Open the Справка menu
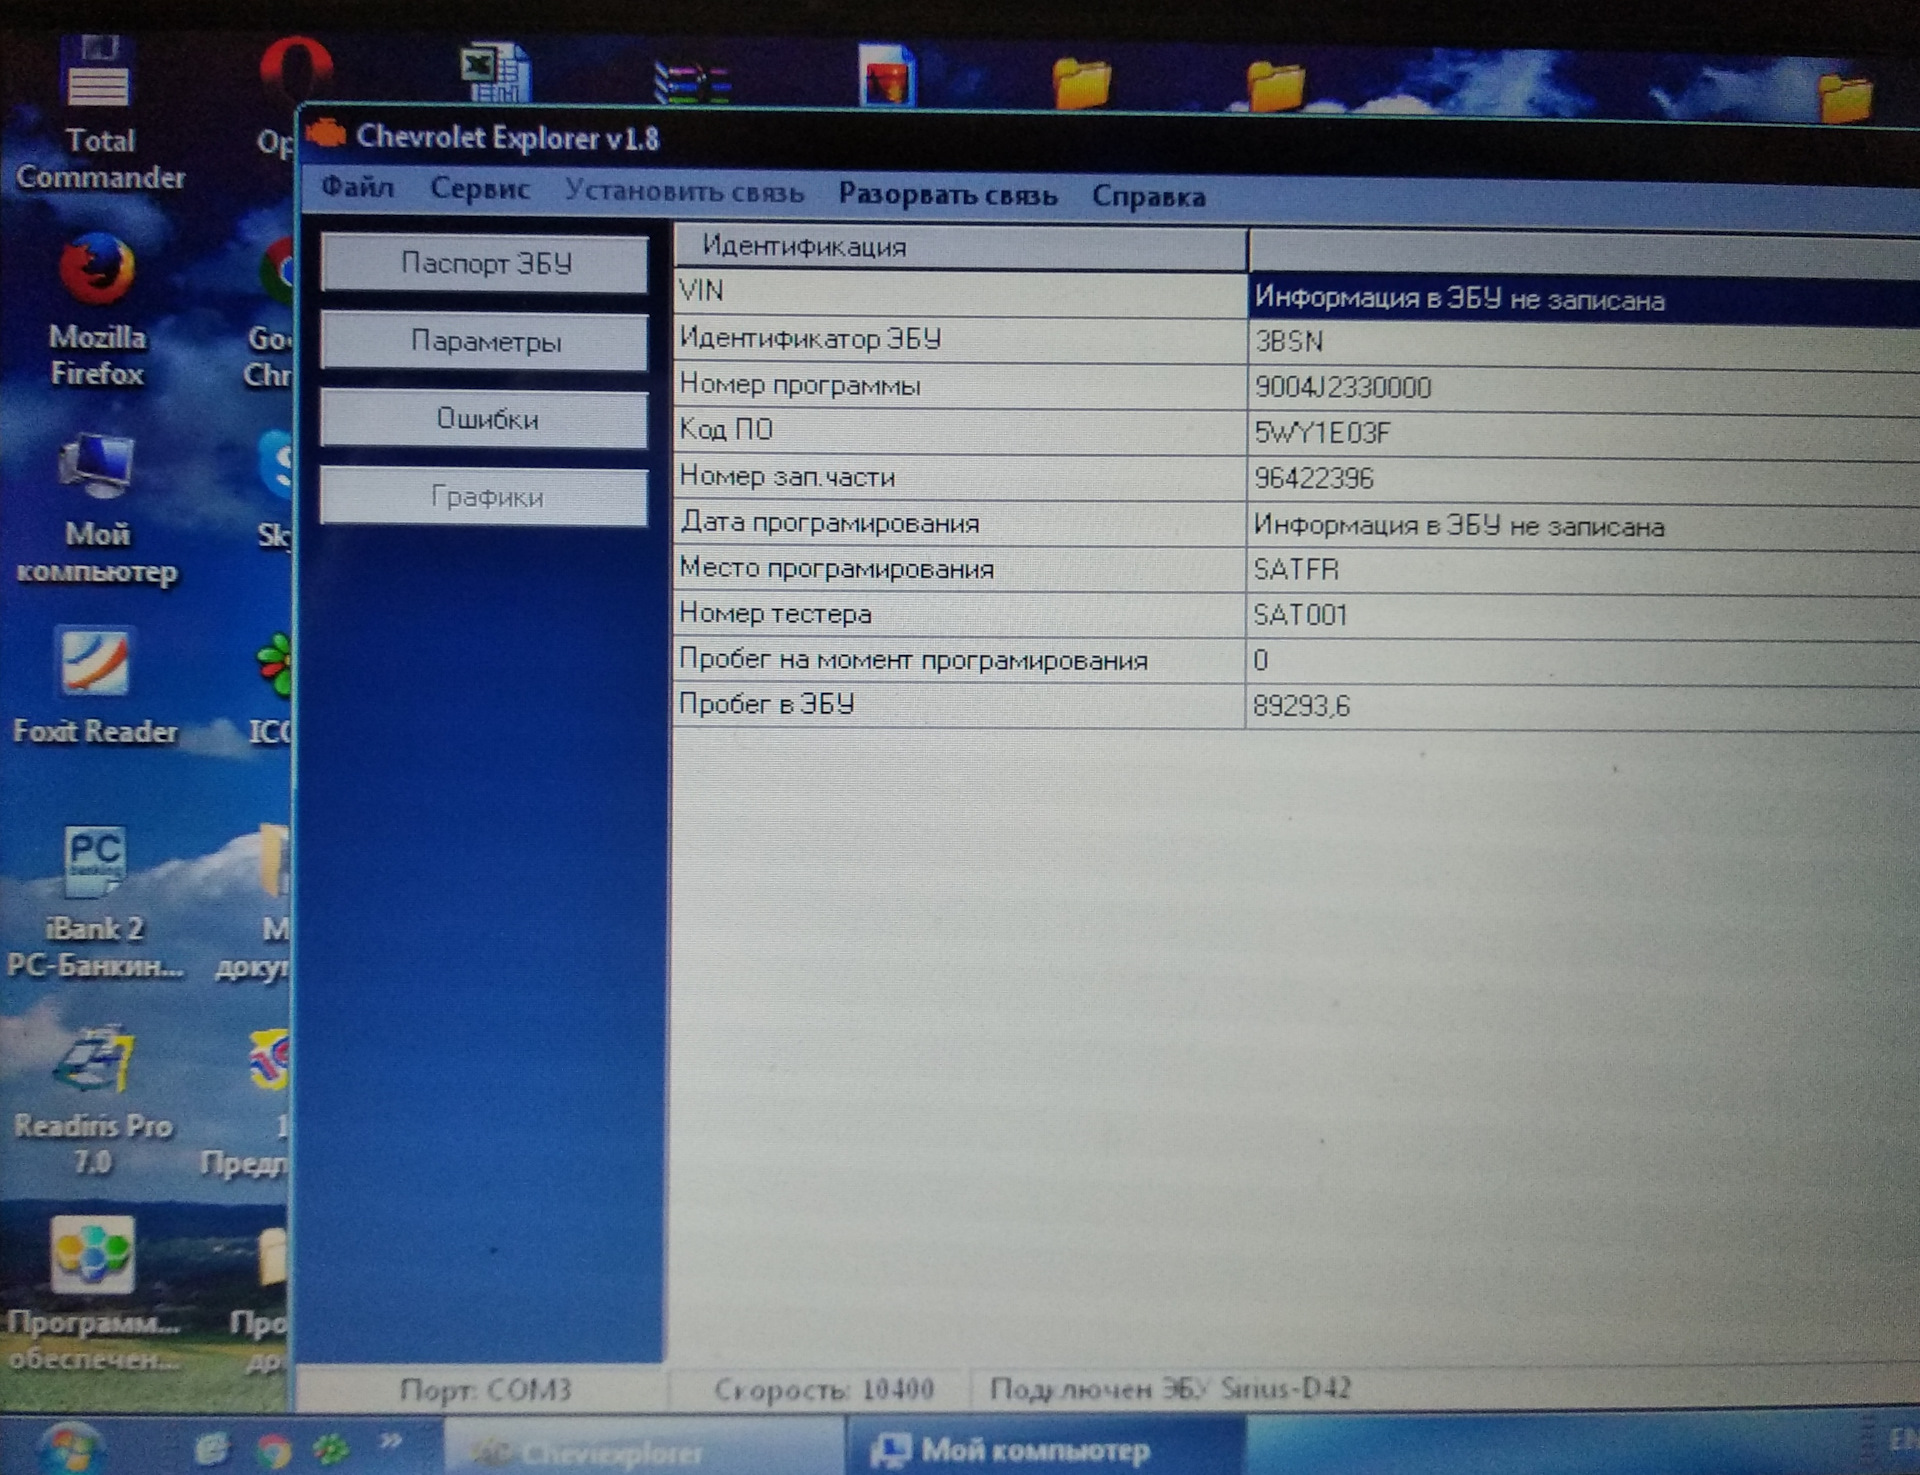This screenshot has height=1475, width=1920. point(1148,196)
